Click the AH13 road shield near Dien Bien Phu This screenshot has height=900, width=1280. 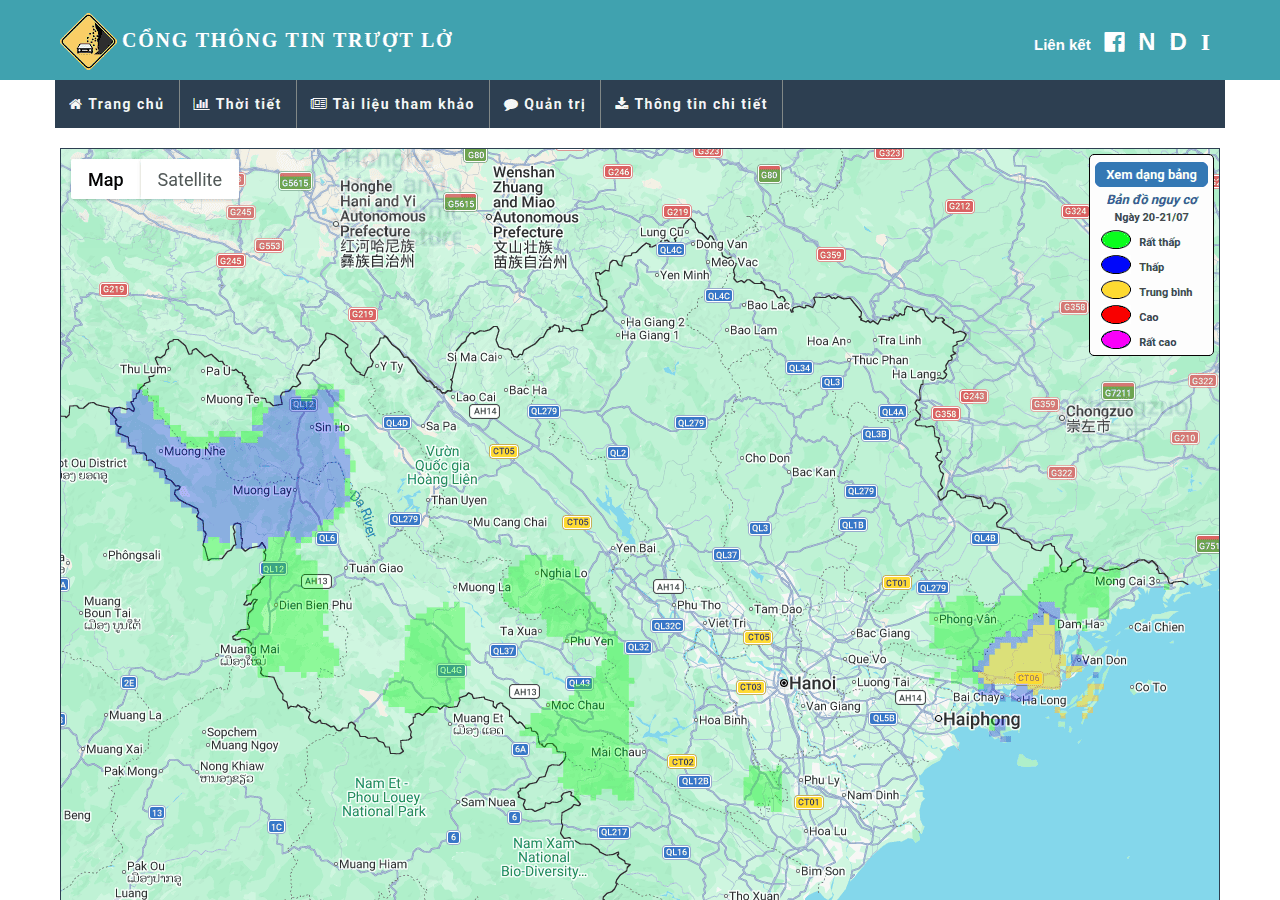click(316, 581)
